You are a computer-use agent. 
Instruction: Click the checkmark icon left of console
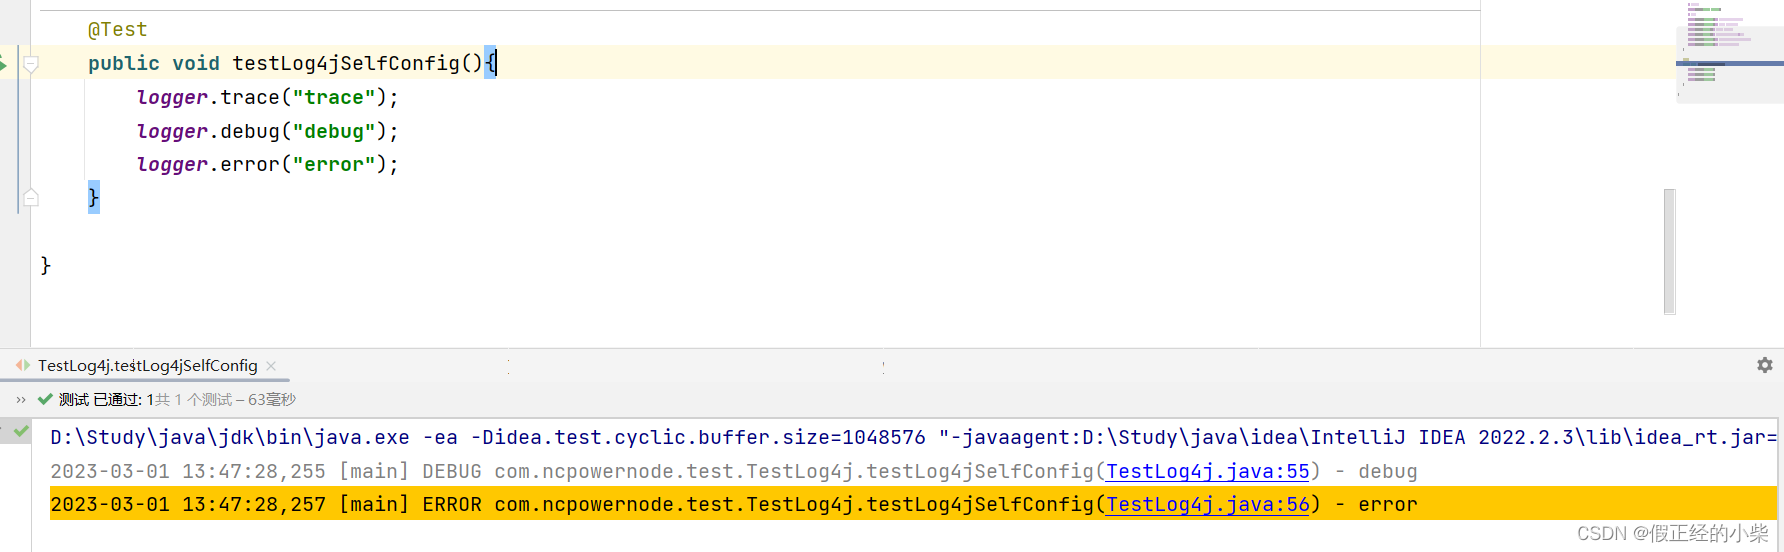(x=21, y=432)
